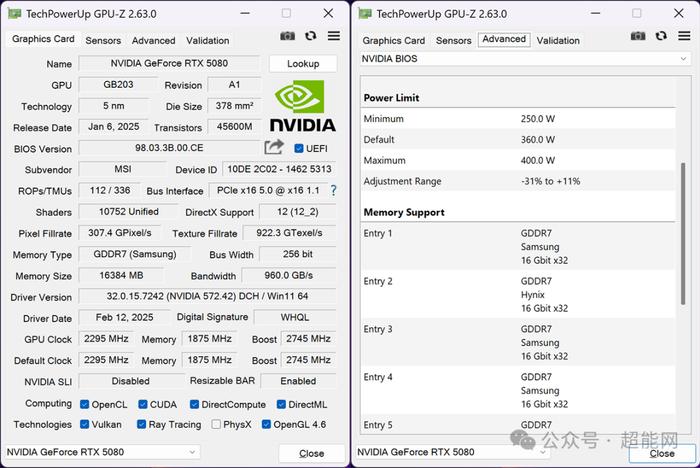The image size is (700, 468).
Task: Open Validation tab in right window
Action: point(558,41)
